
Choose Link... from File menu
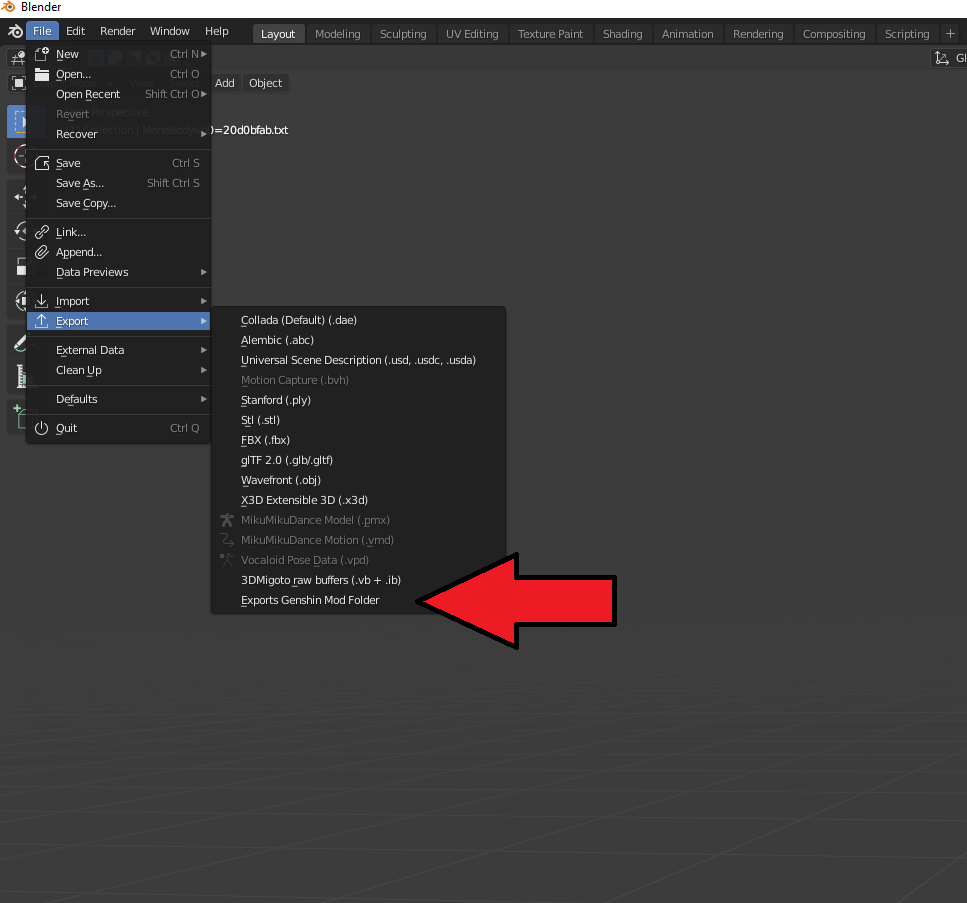click(x=118, y=232)
